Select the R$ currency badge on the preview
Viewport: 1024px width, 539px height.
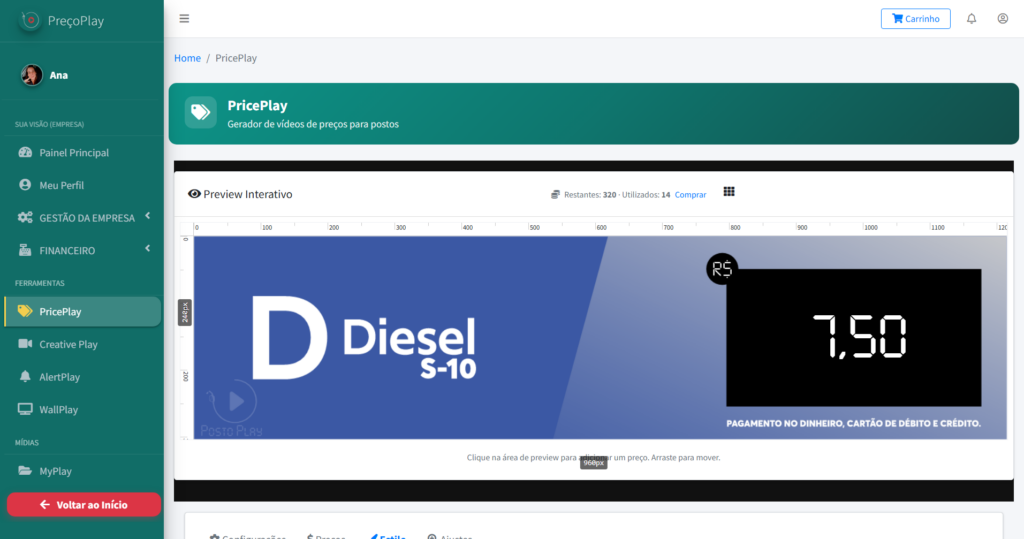[x=721, y=268]
